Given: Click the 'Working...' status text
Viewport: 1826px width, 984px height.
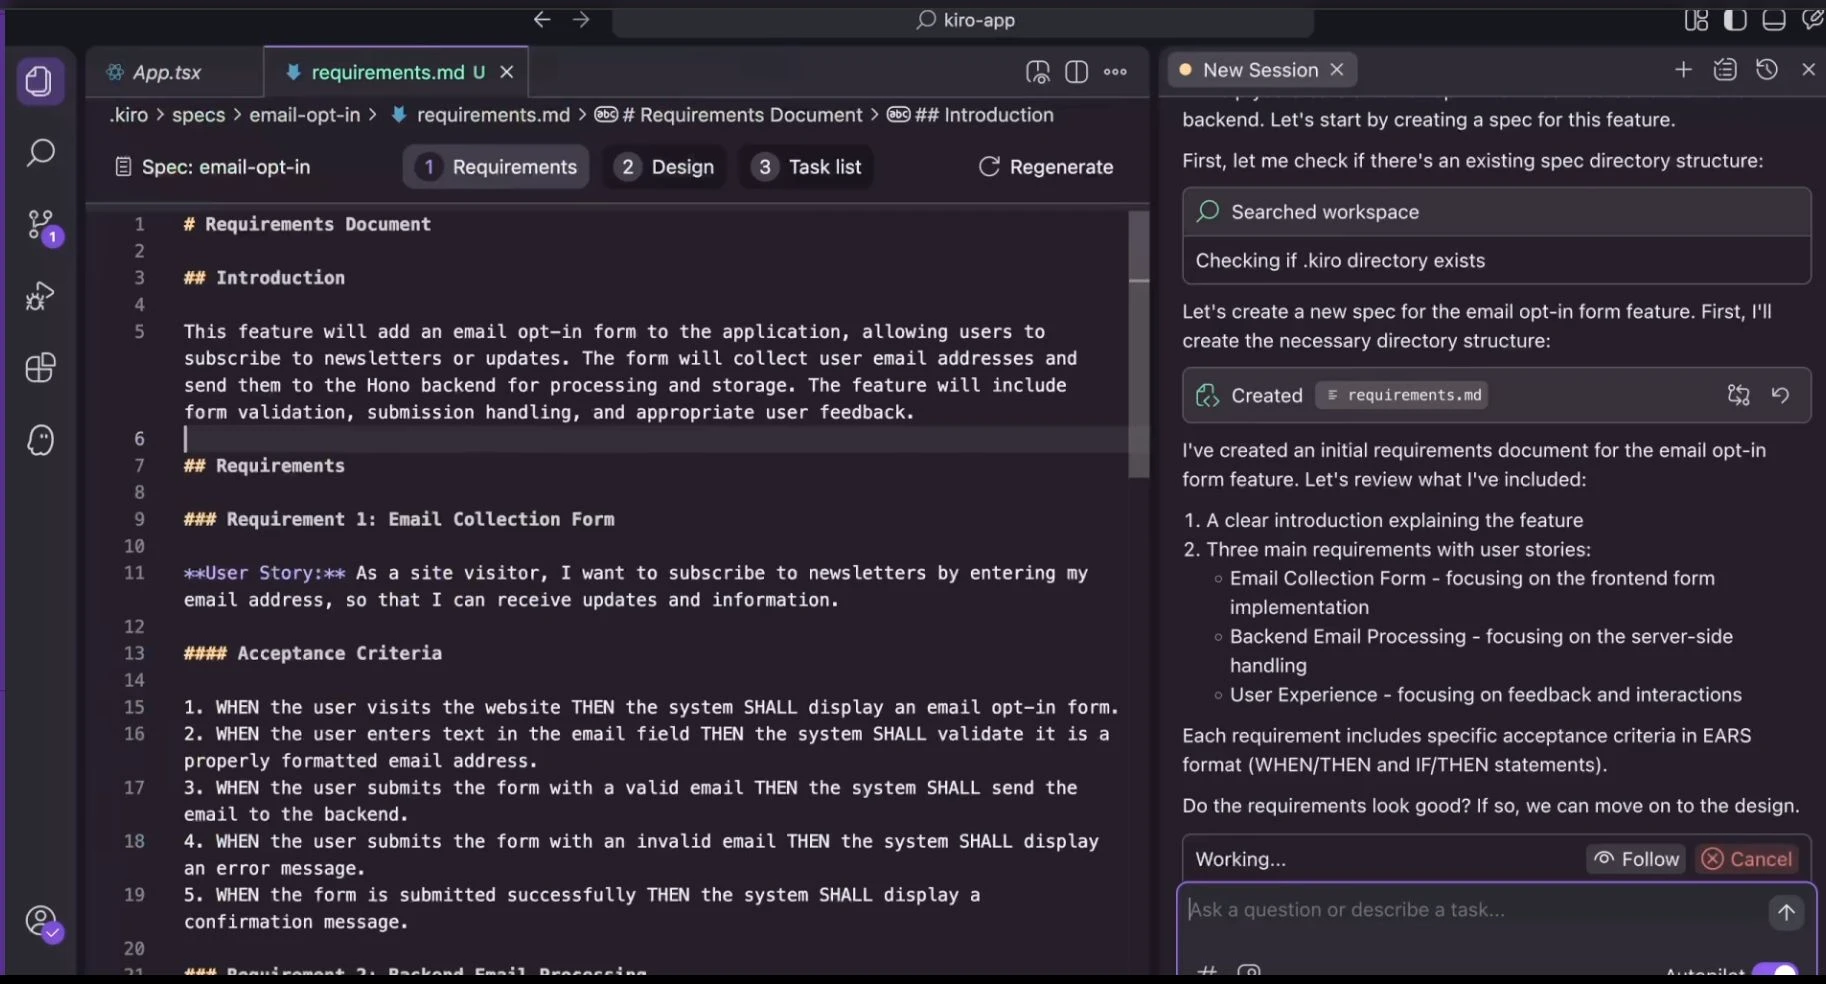Looking at the screenshot, I should [1241, 860].
